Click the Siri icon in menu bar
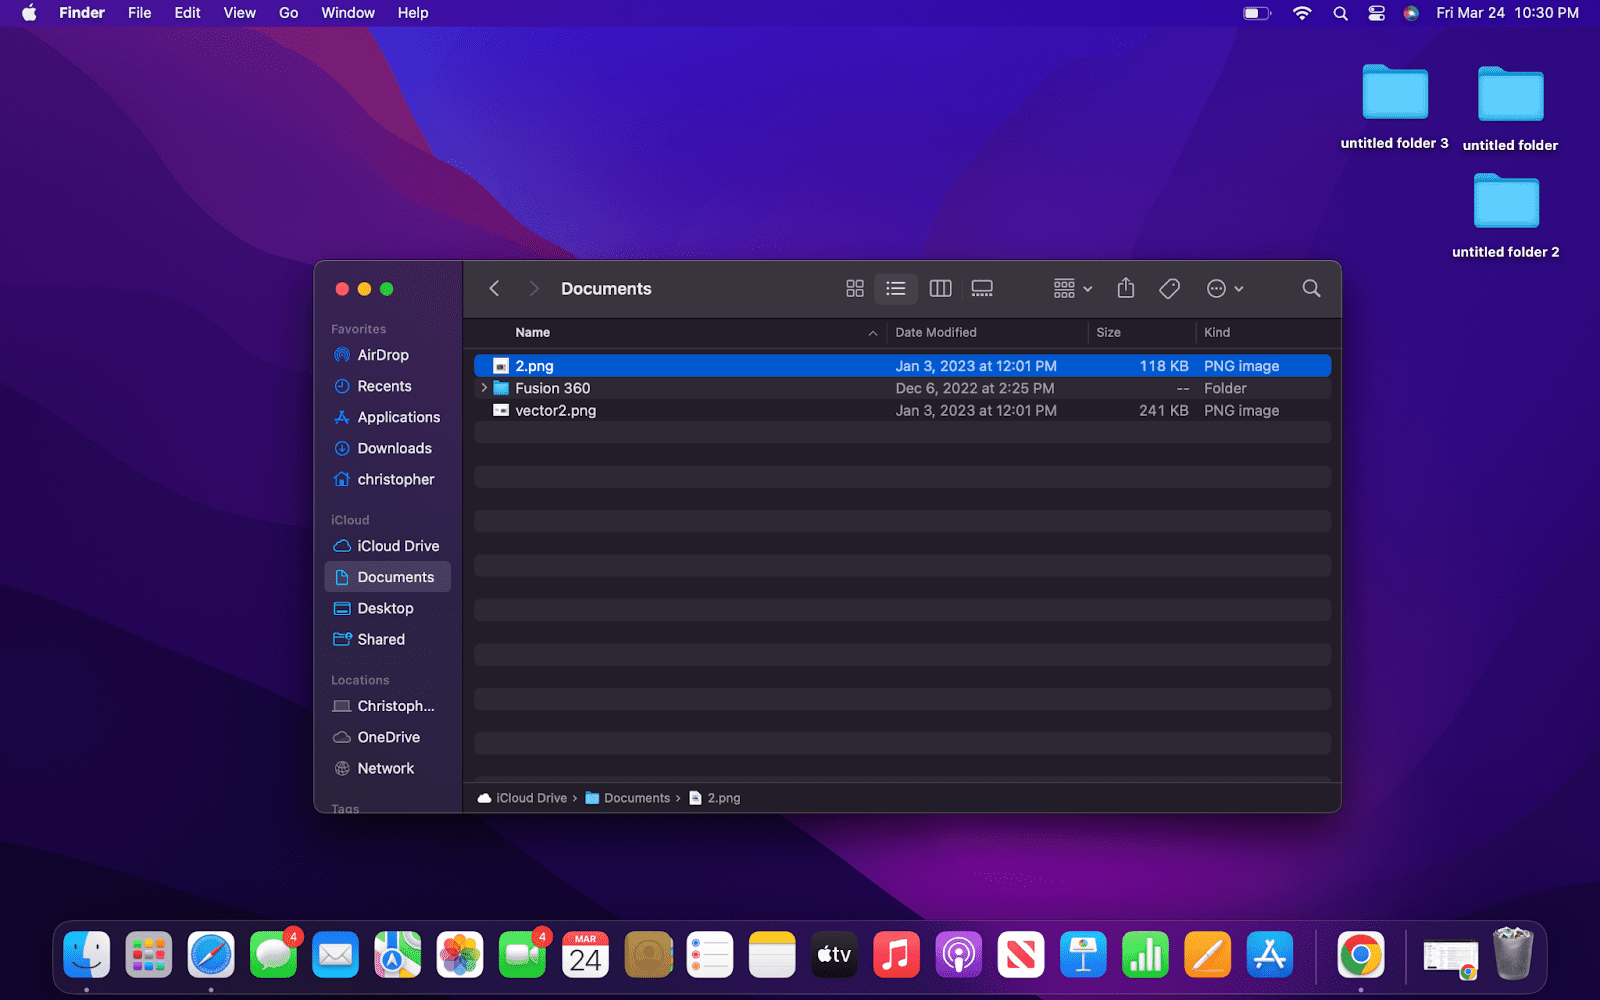The height and width of the screenshot is (1000, 1600). 1411,13
